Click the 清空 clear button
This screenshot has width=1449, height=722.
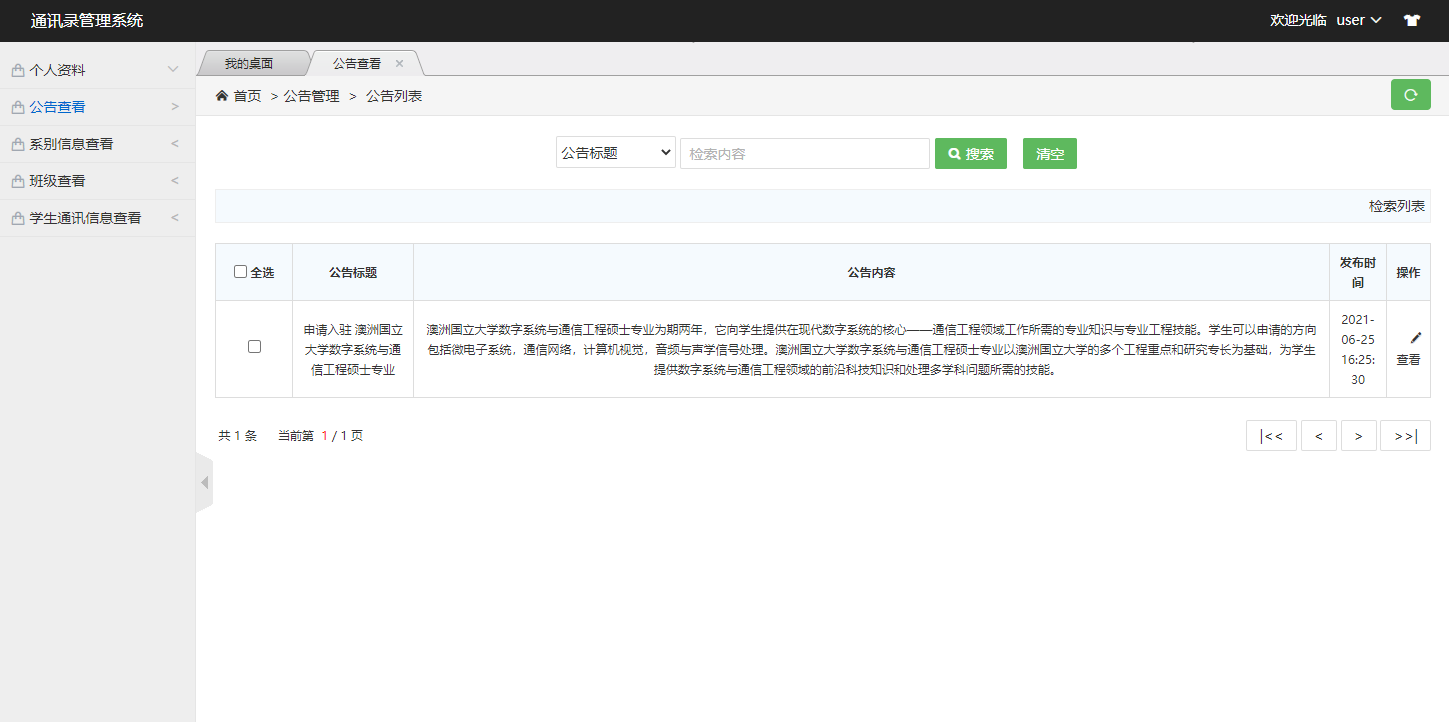point(1049,152)
